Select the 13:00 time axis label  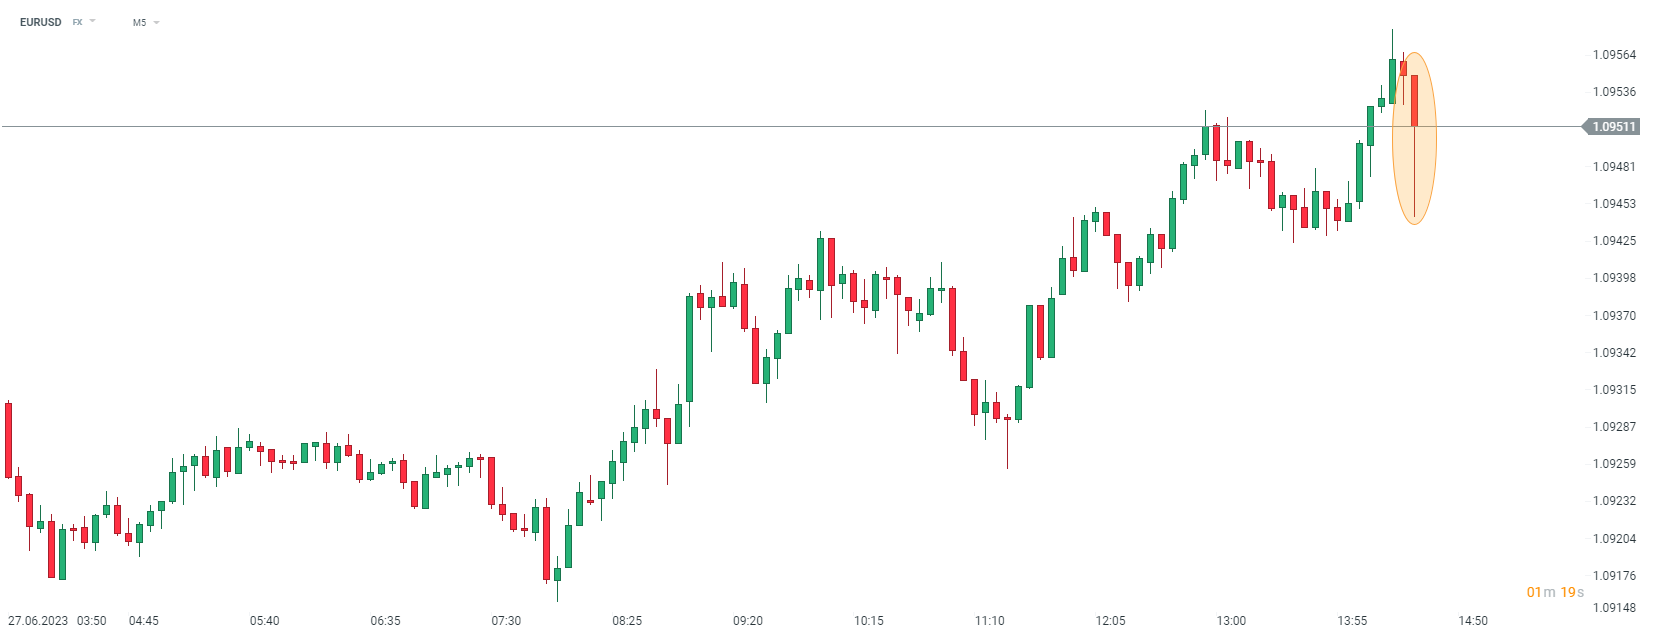(1231, 621)
